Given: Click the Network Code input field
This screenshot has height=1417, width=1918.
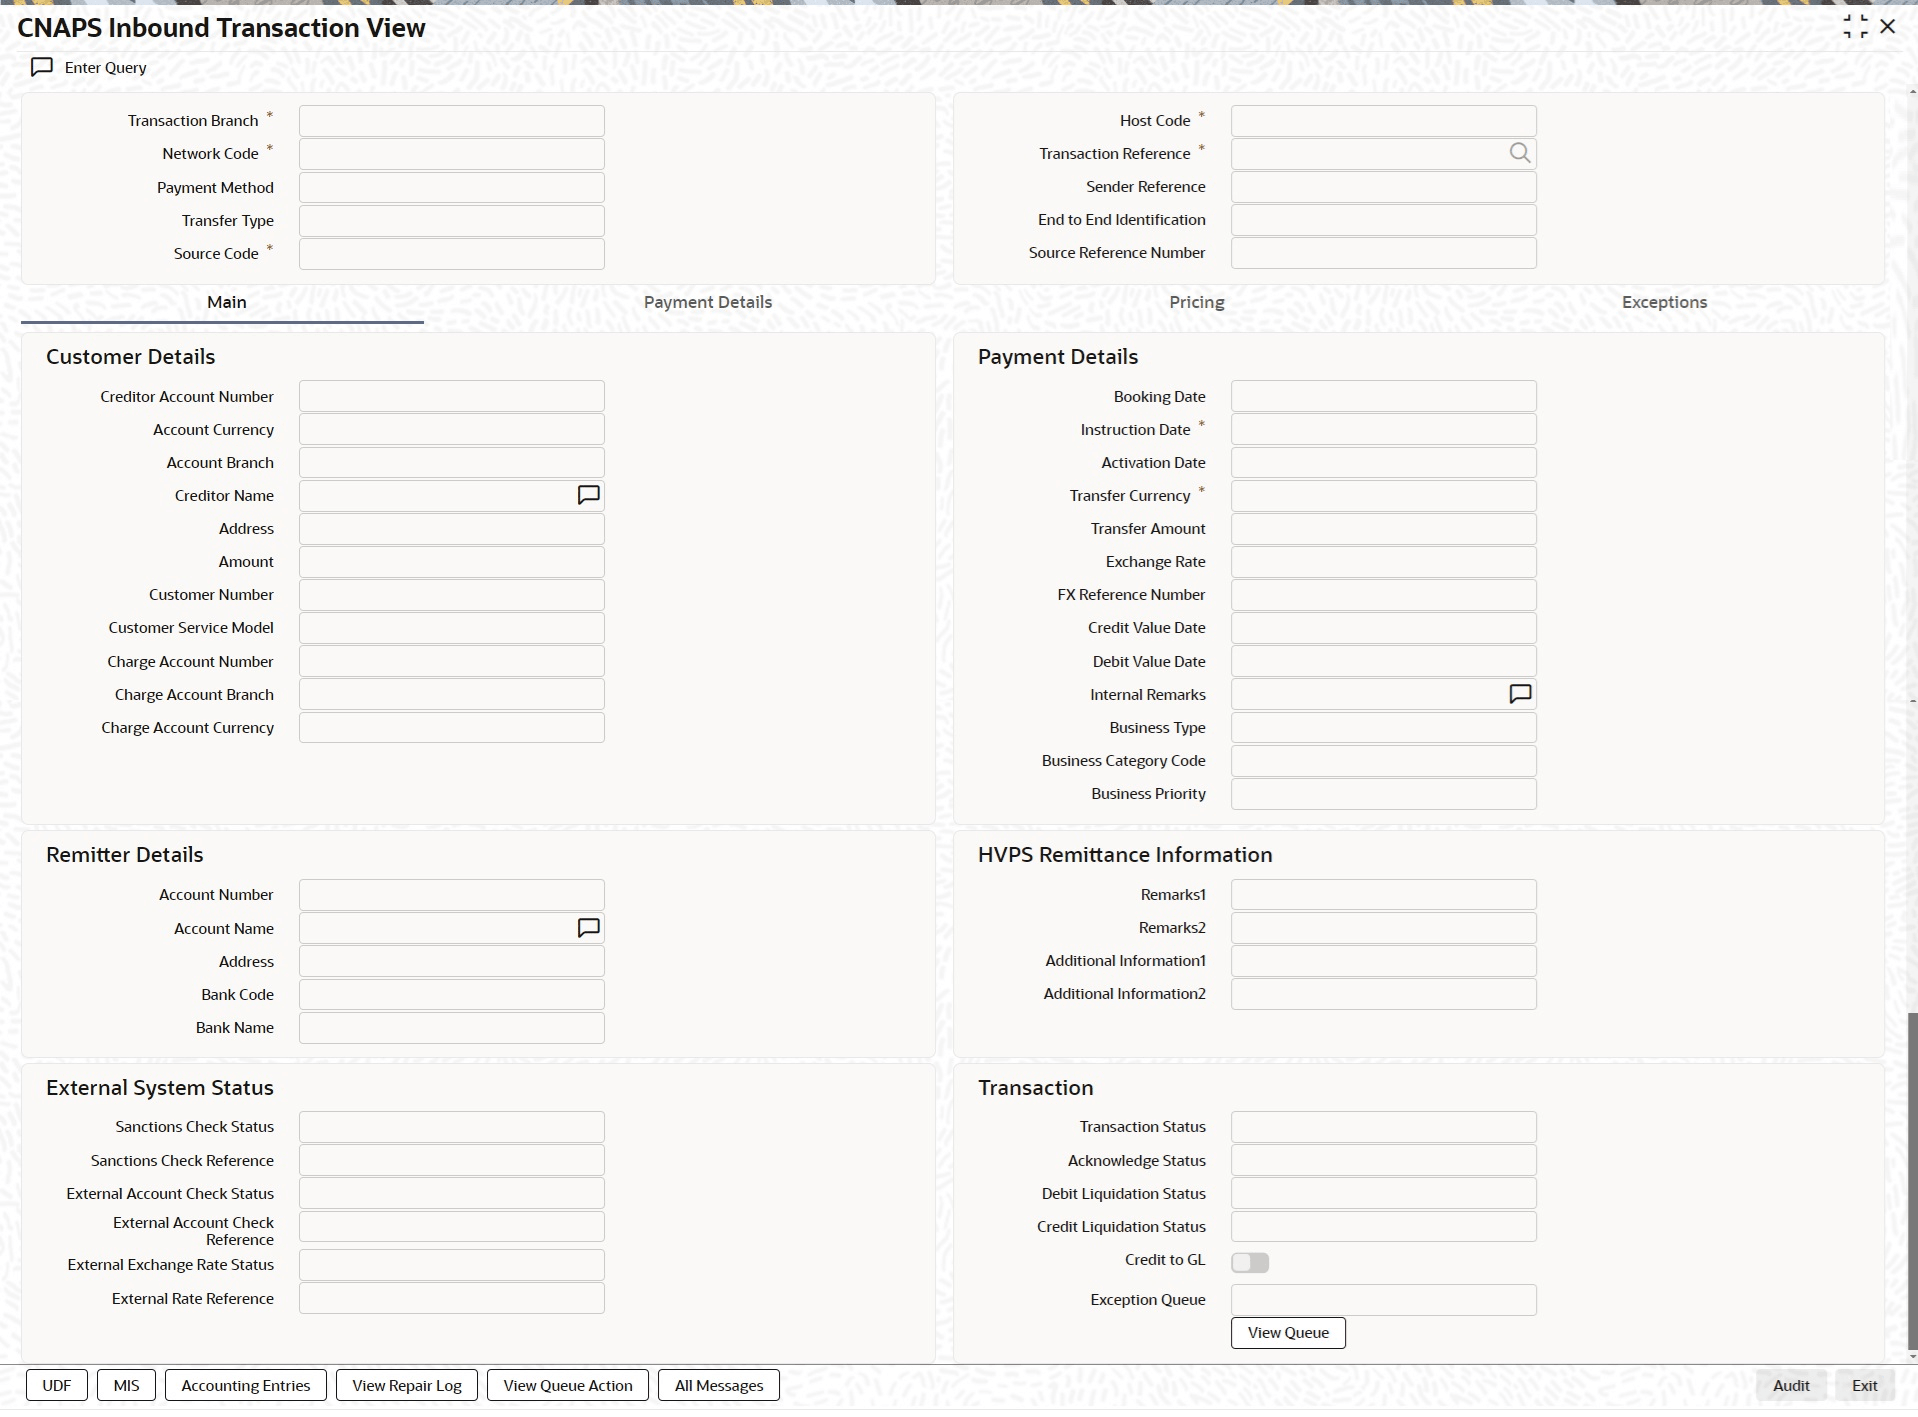Looking at the screenshot, I should (x=452, y=154).
